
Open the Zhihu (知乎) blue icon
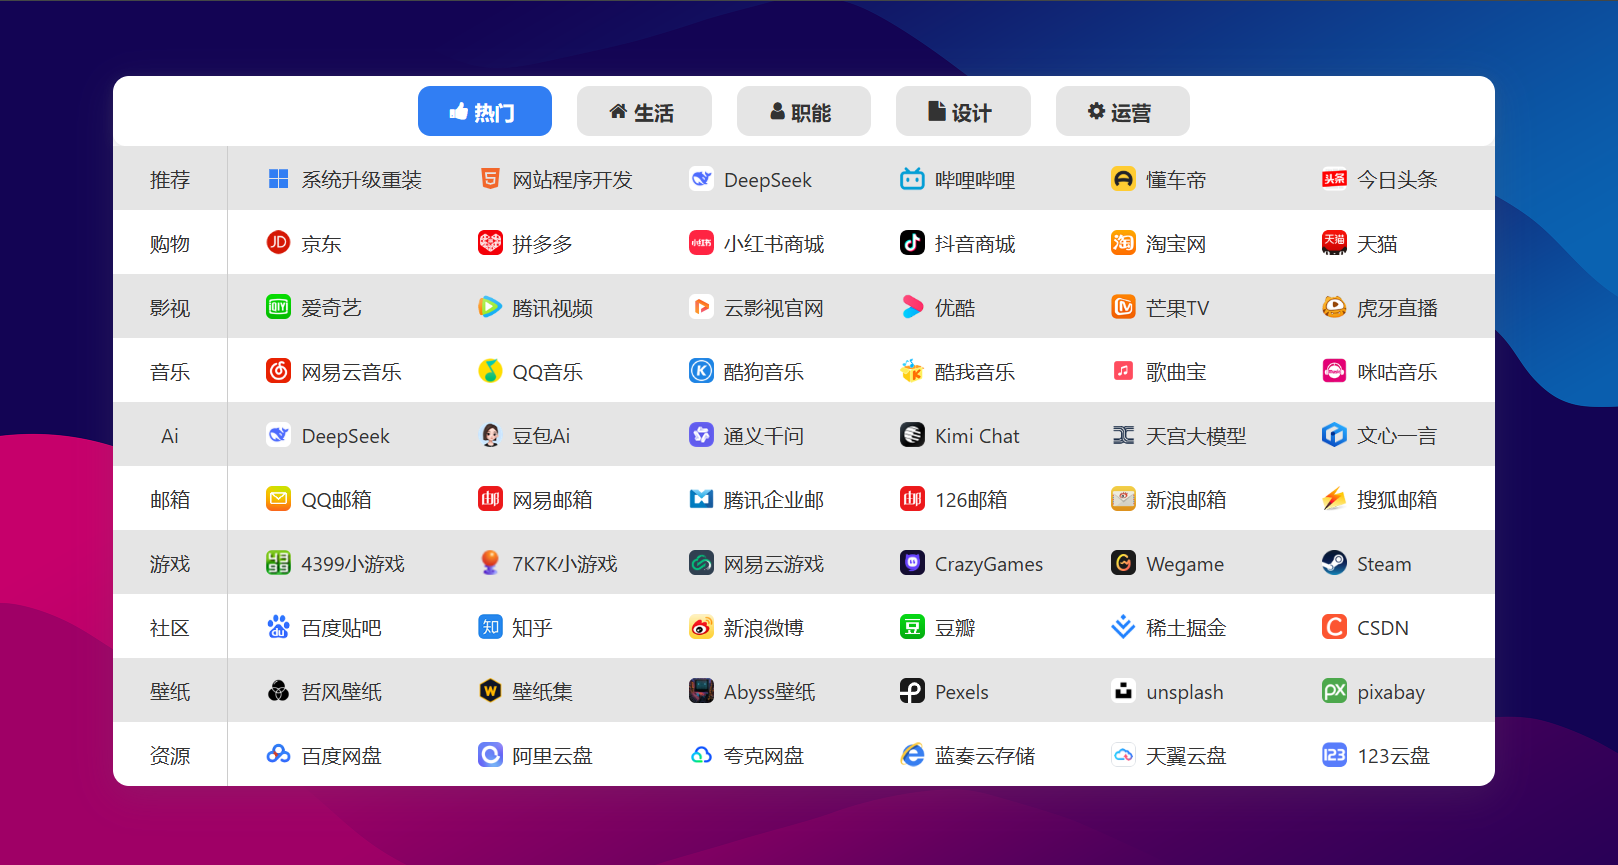489,627
